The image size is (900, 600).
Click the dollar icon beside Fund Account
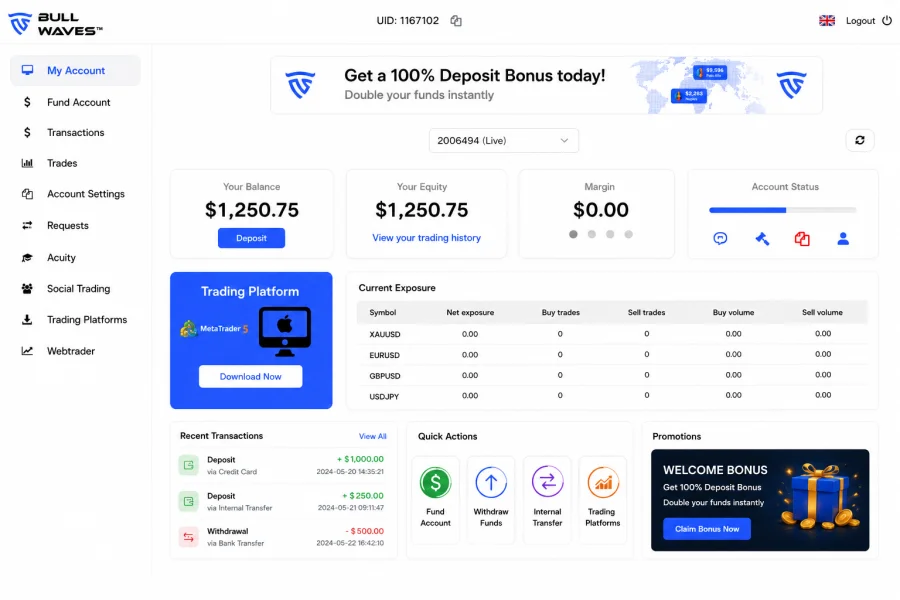click(x=27, y=102)
